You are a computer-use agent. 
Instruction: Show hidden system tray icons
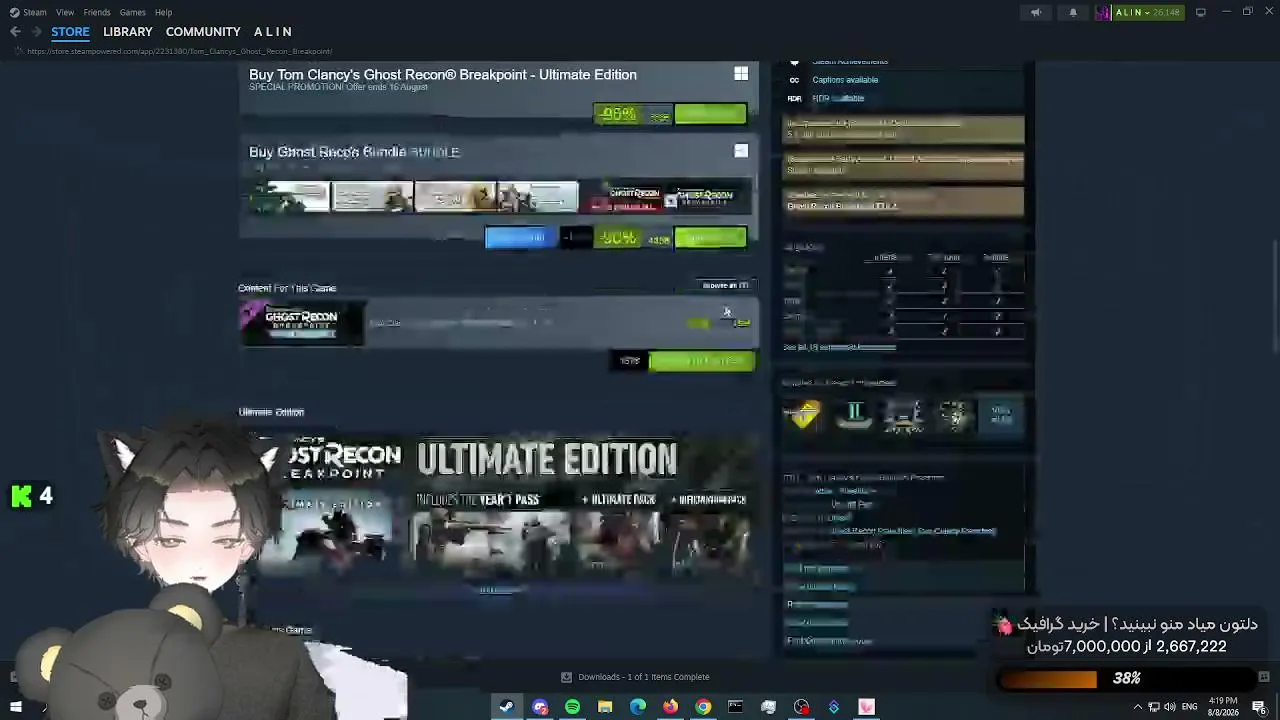click(1137, 707)
